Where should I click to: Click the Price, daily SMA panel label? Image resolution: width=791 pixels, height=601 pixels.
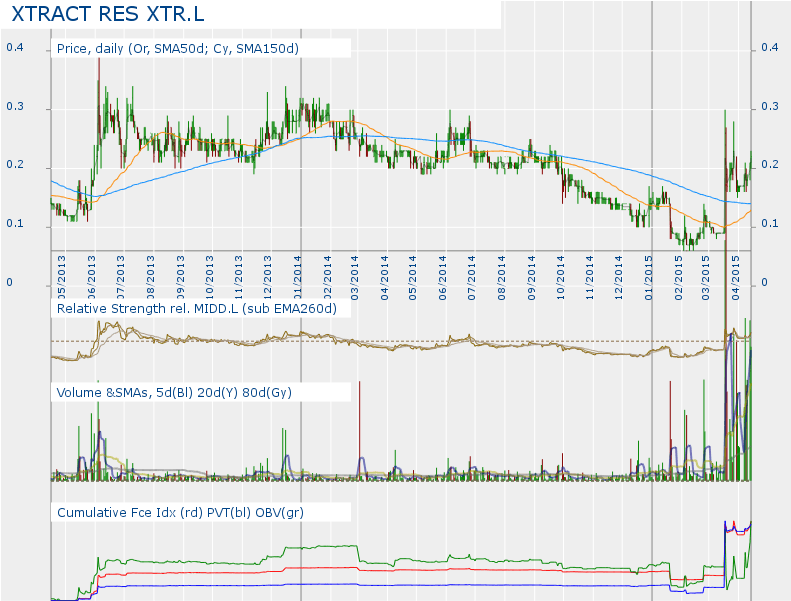click(x=178, y=48)
